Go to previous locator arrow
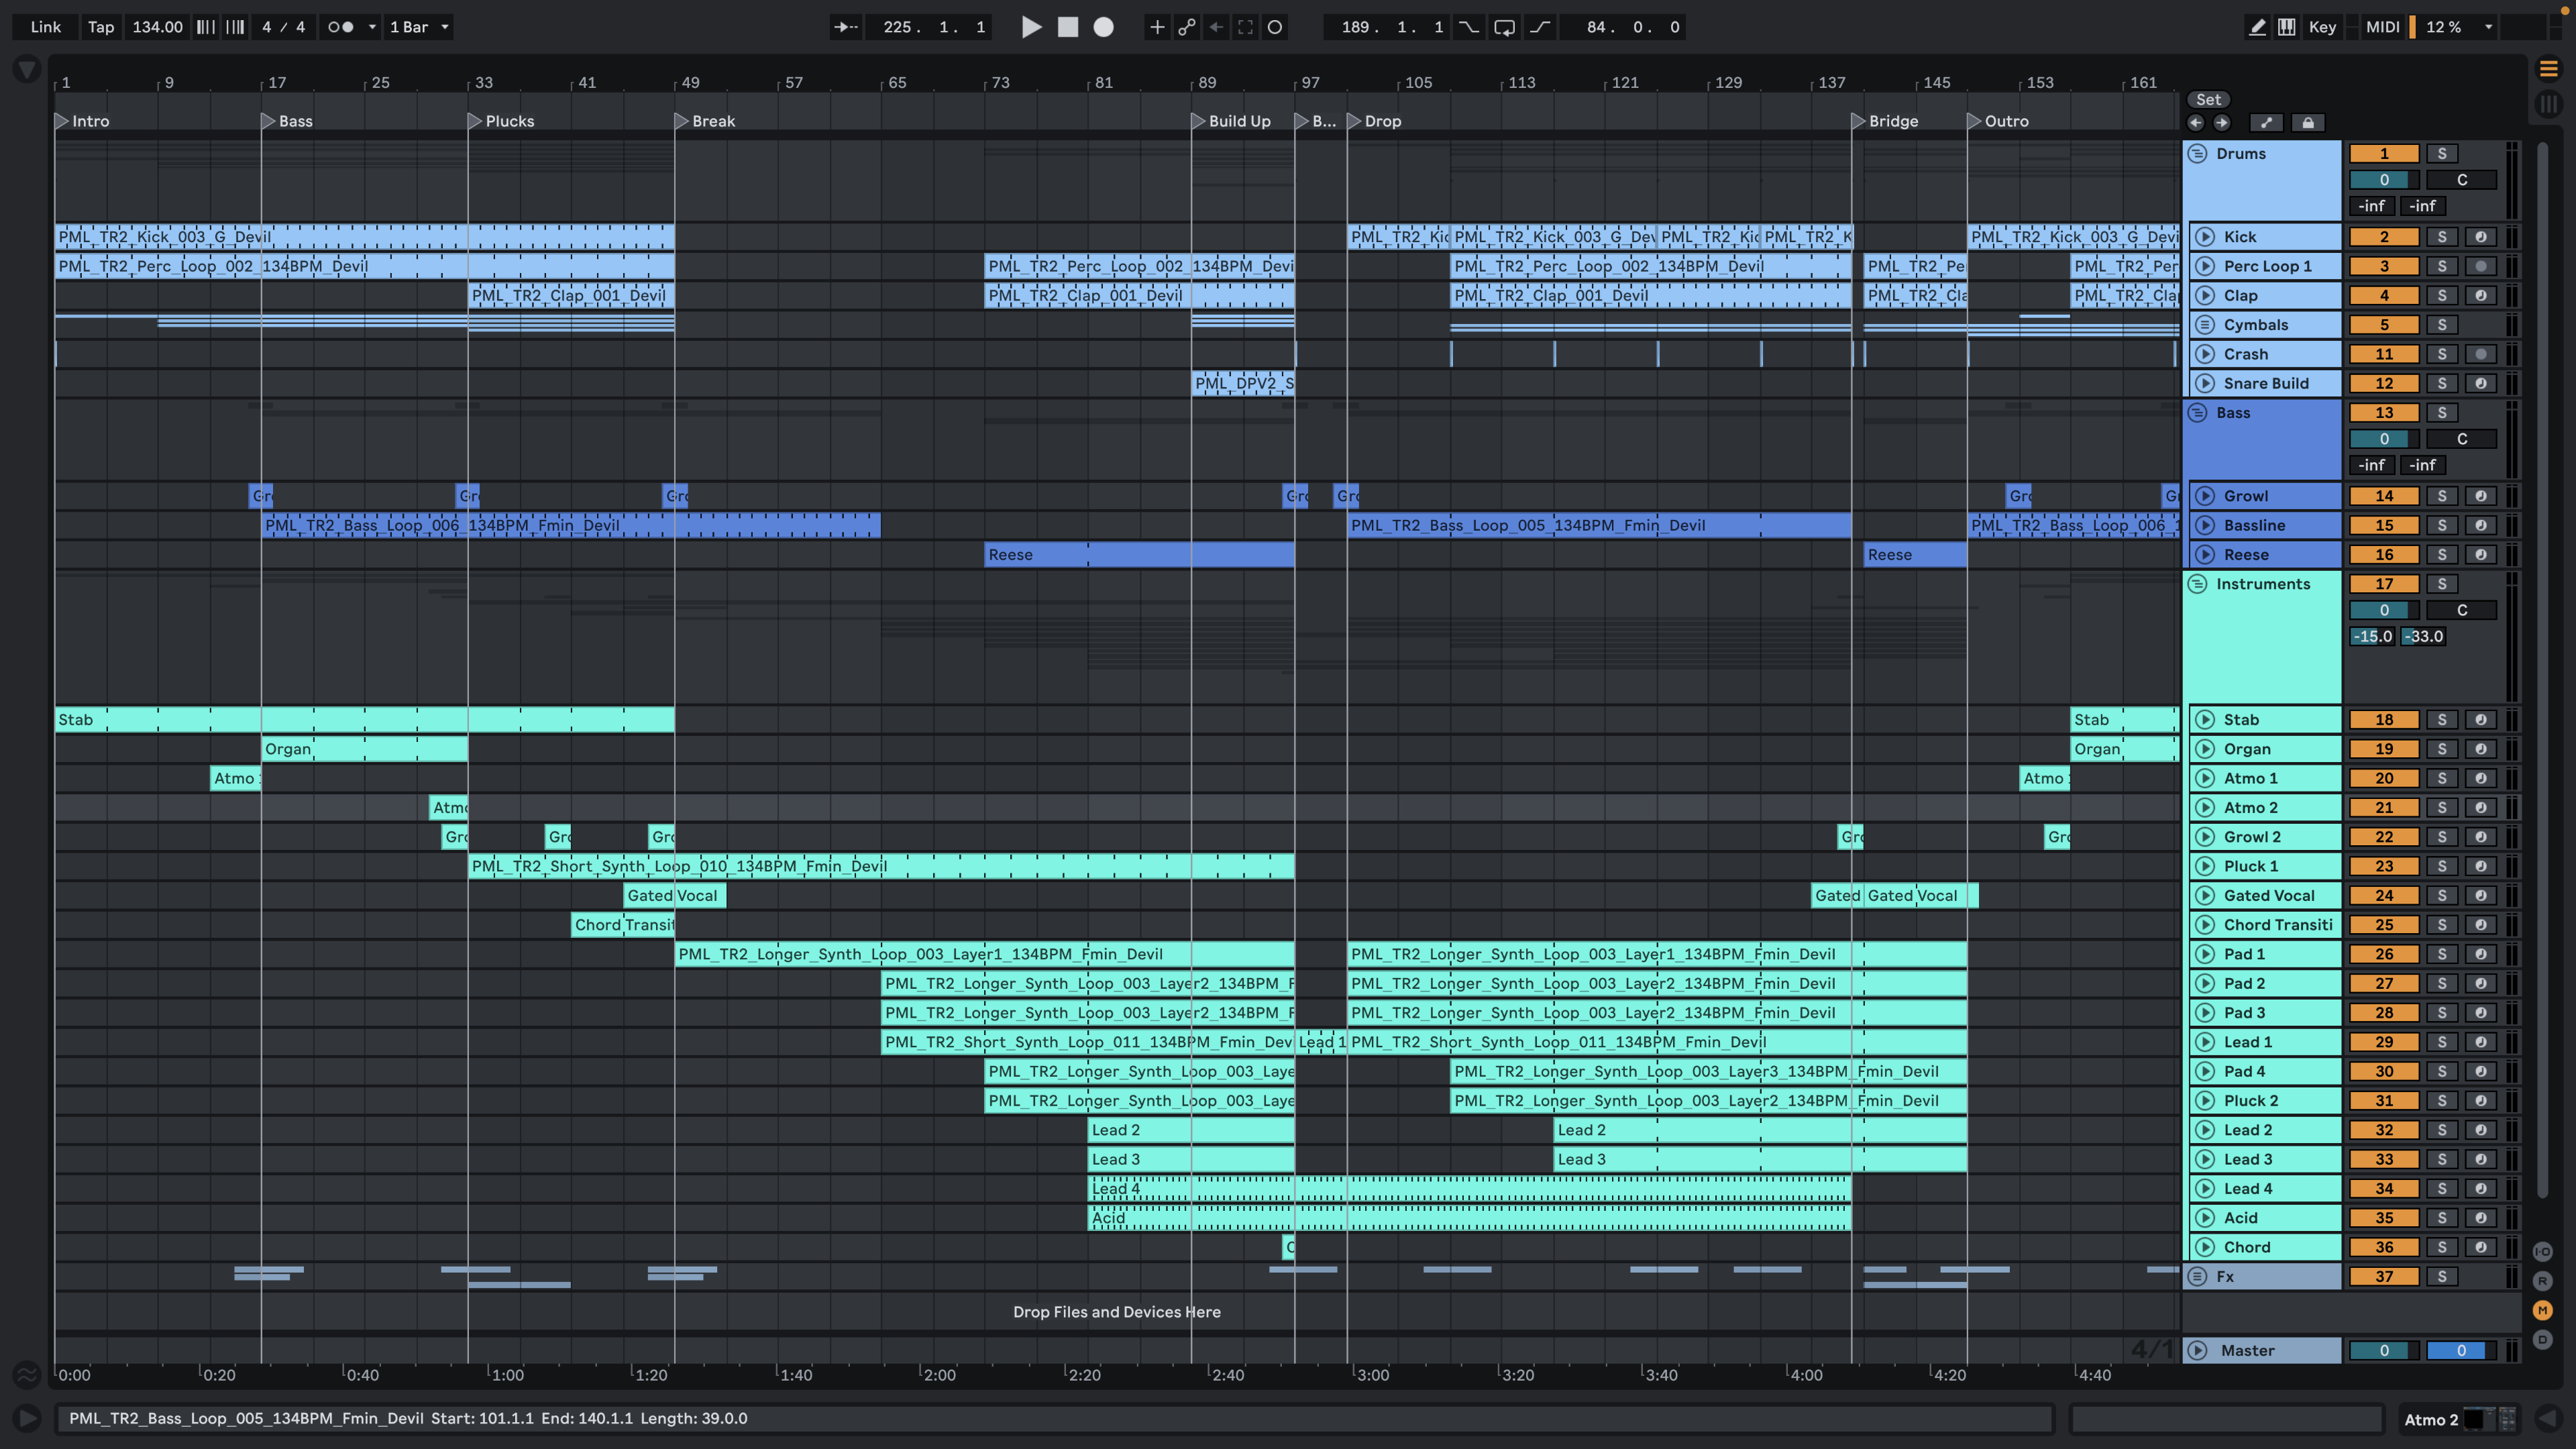The width and height of the screenshot is (2576, 1449). click(x=2196, y=123)
